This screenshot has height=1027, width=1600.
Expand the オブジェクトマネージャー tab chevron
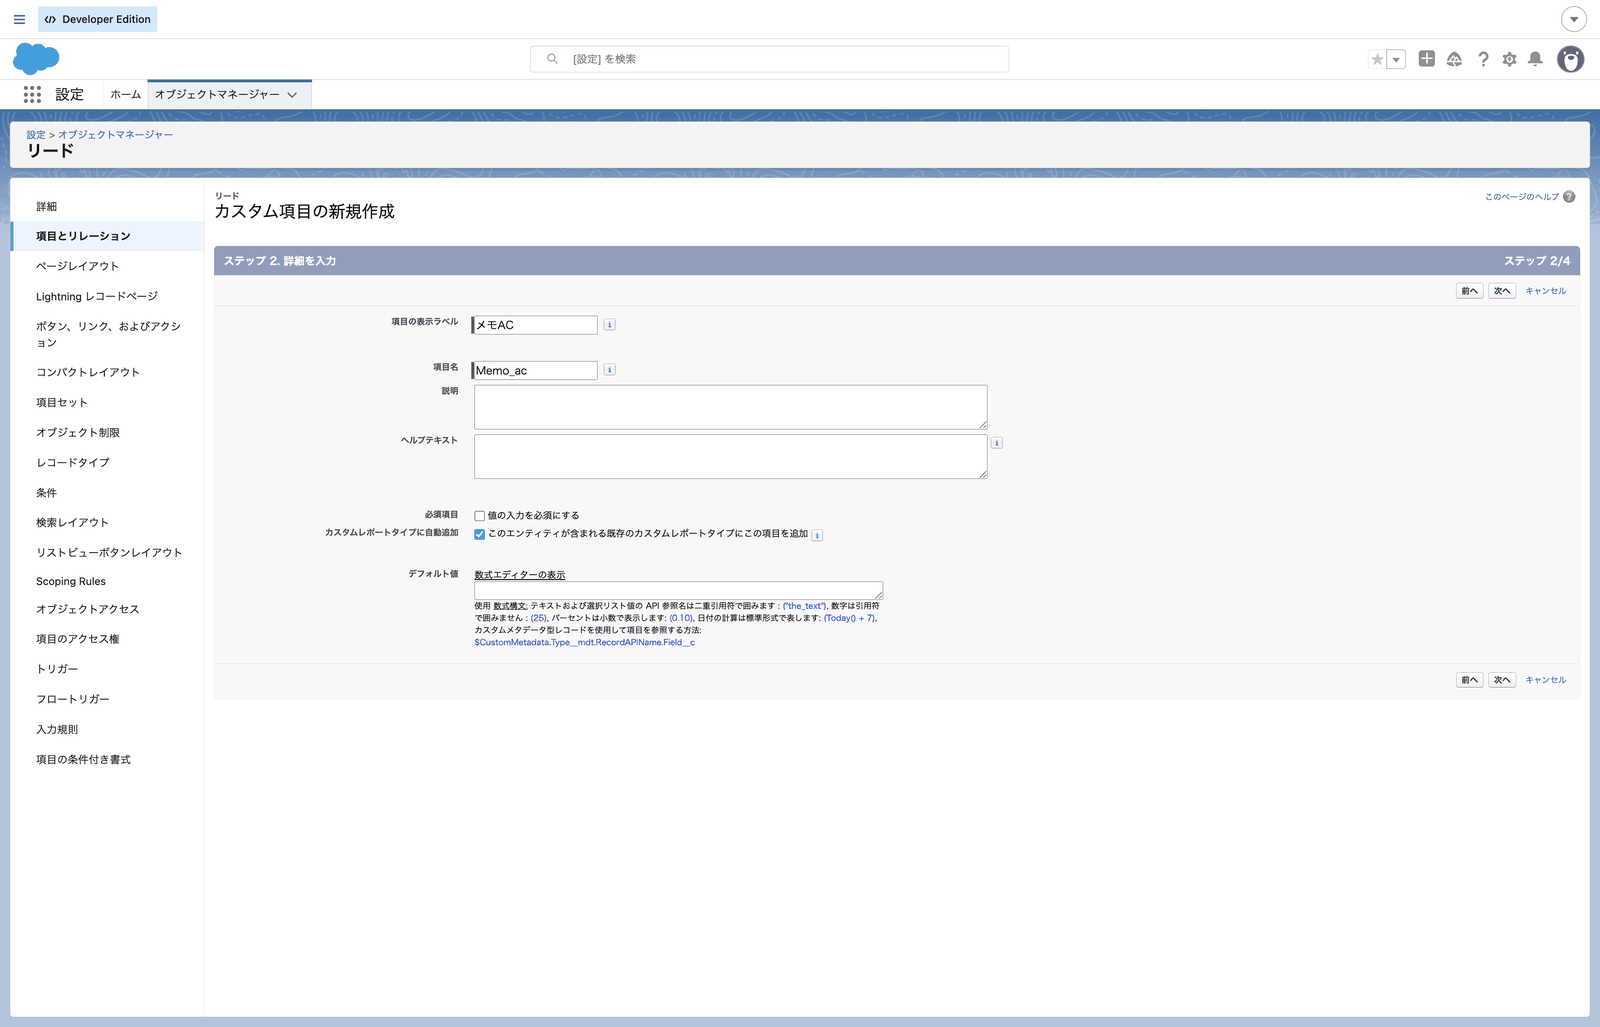(292, 95)
